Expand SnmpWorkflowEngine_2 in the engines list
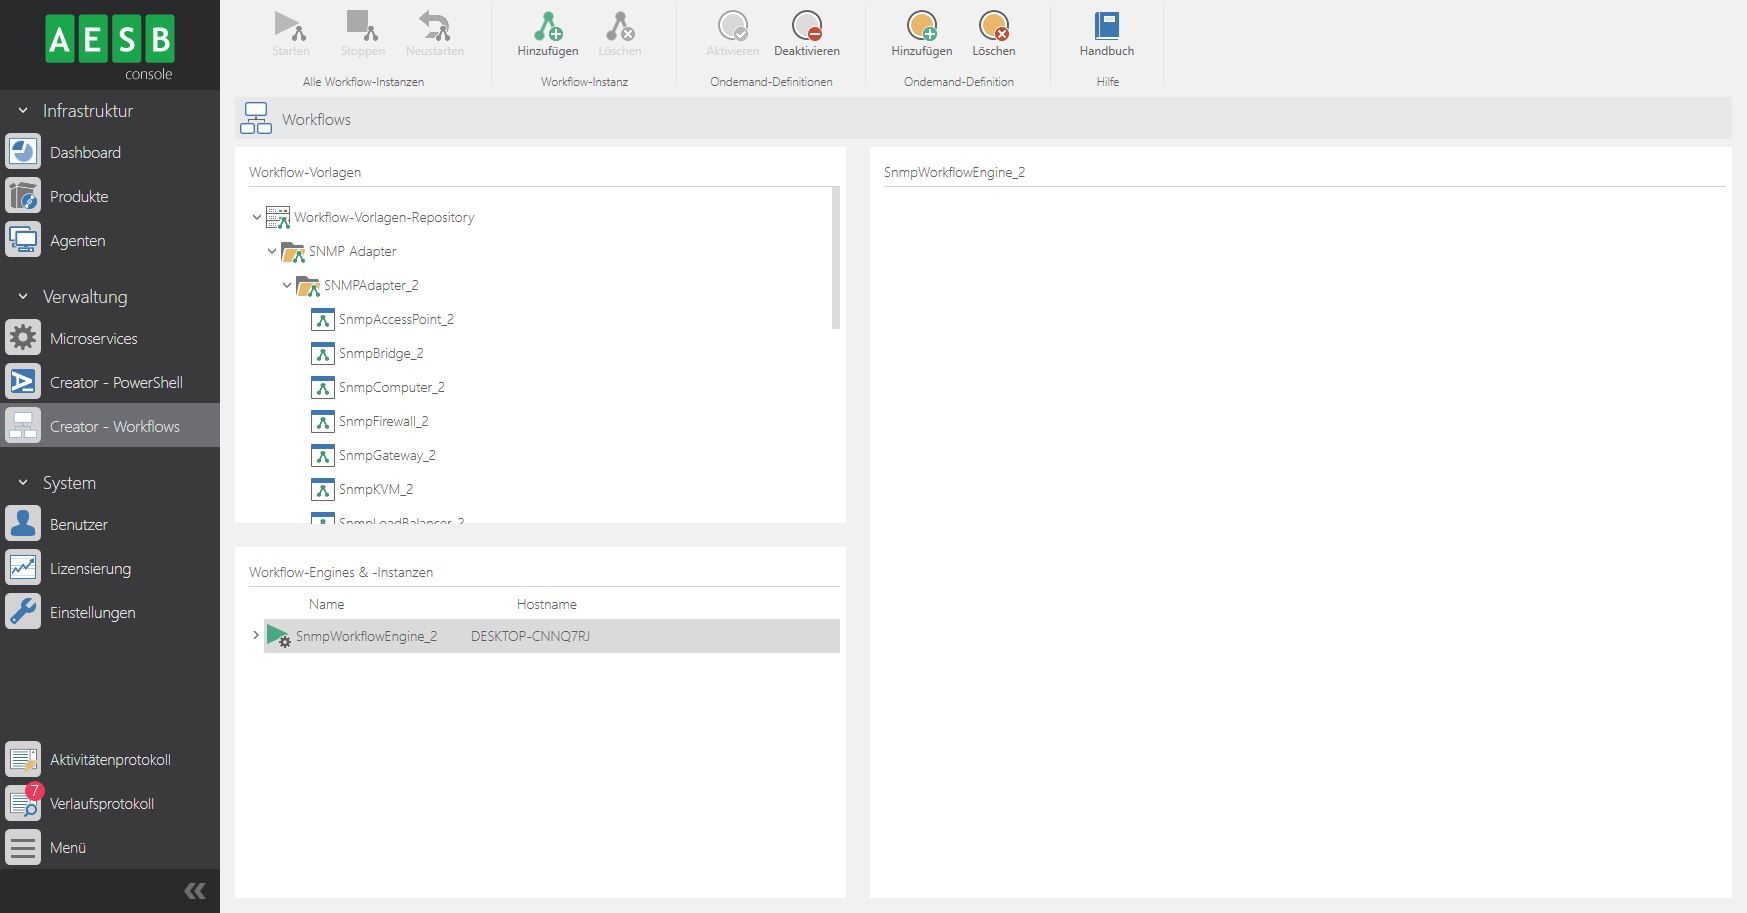This screenshot has height=913, width=1747. point(255,636)
